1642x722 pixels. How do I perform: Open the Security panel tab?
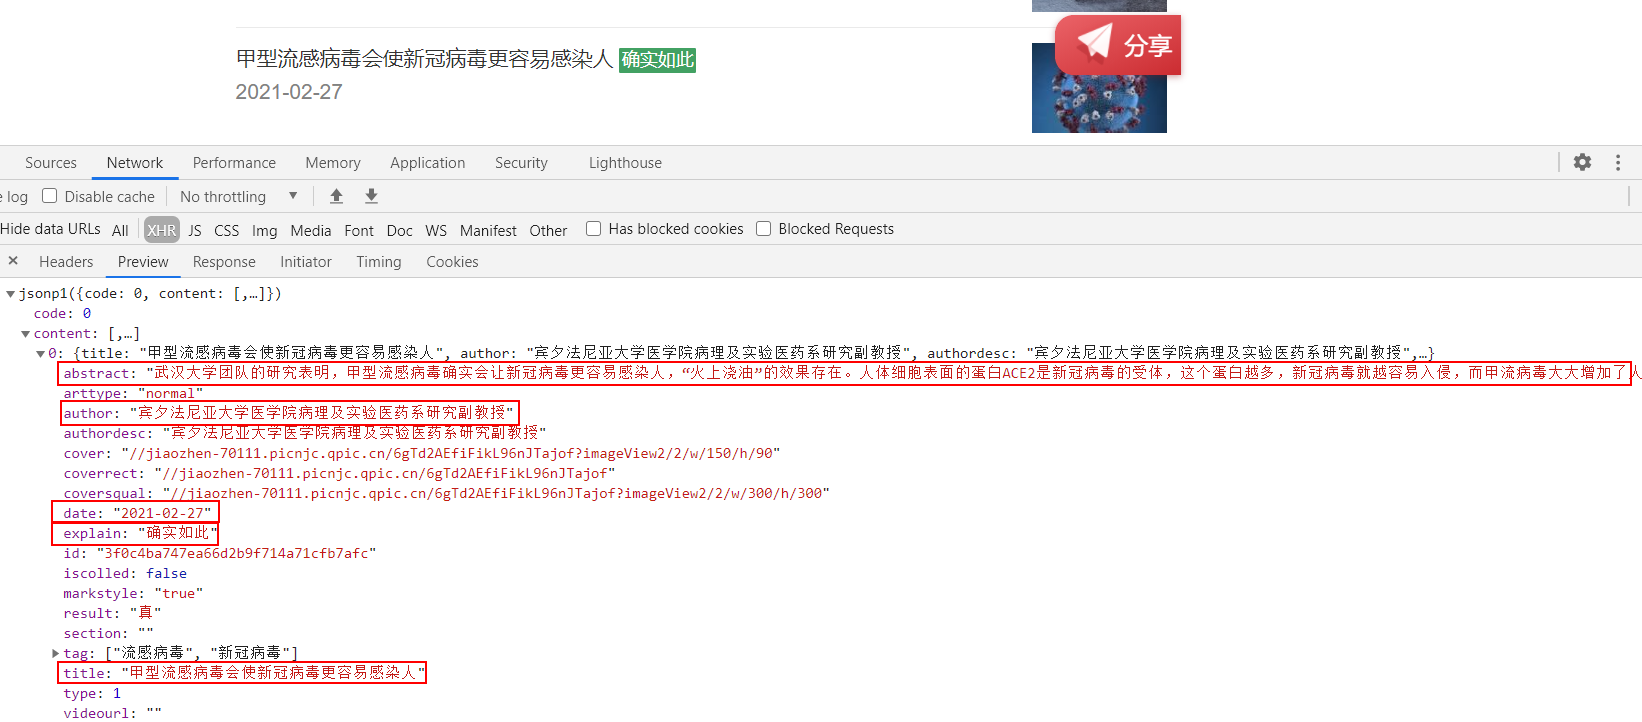click(521, 163)
